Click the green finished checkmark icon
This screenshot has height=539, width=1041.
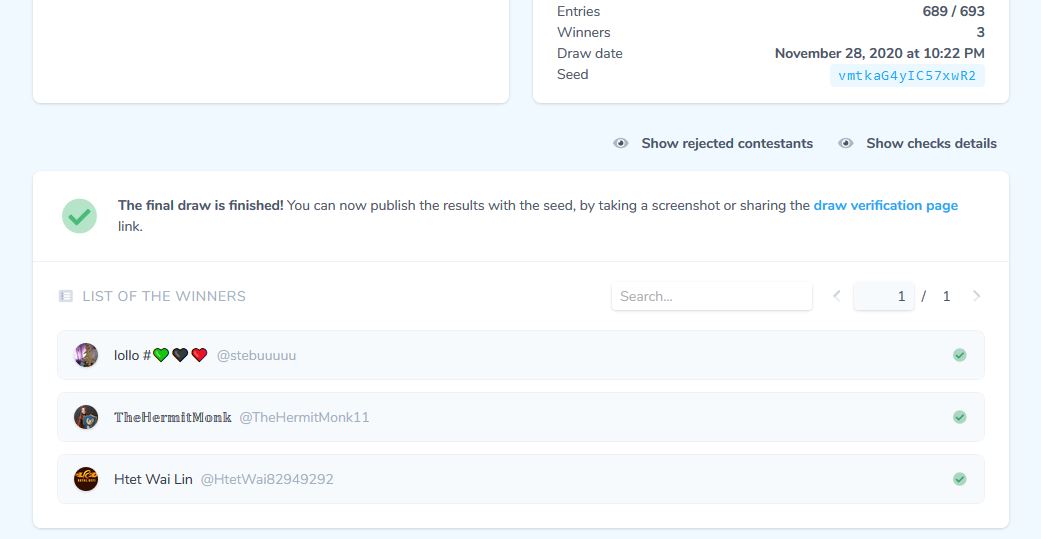(80, 216)
